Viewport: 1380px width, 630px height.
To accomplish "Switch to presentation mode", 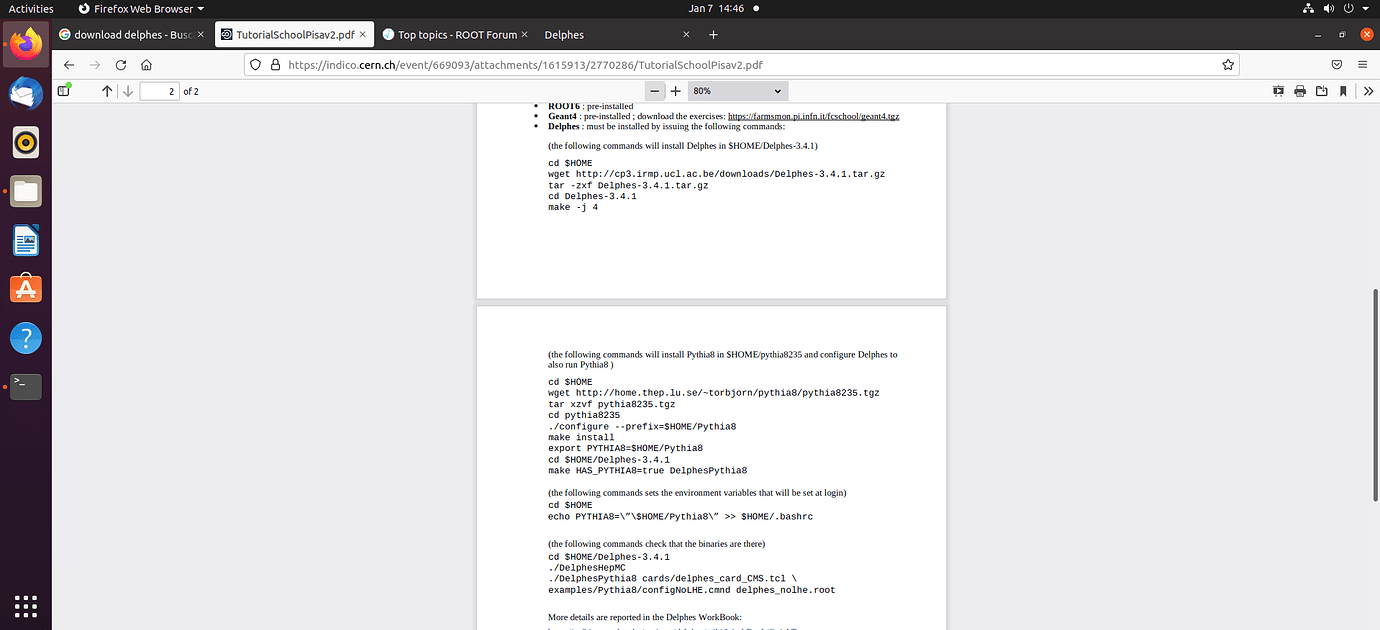I will (1278, 91).
